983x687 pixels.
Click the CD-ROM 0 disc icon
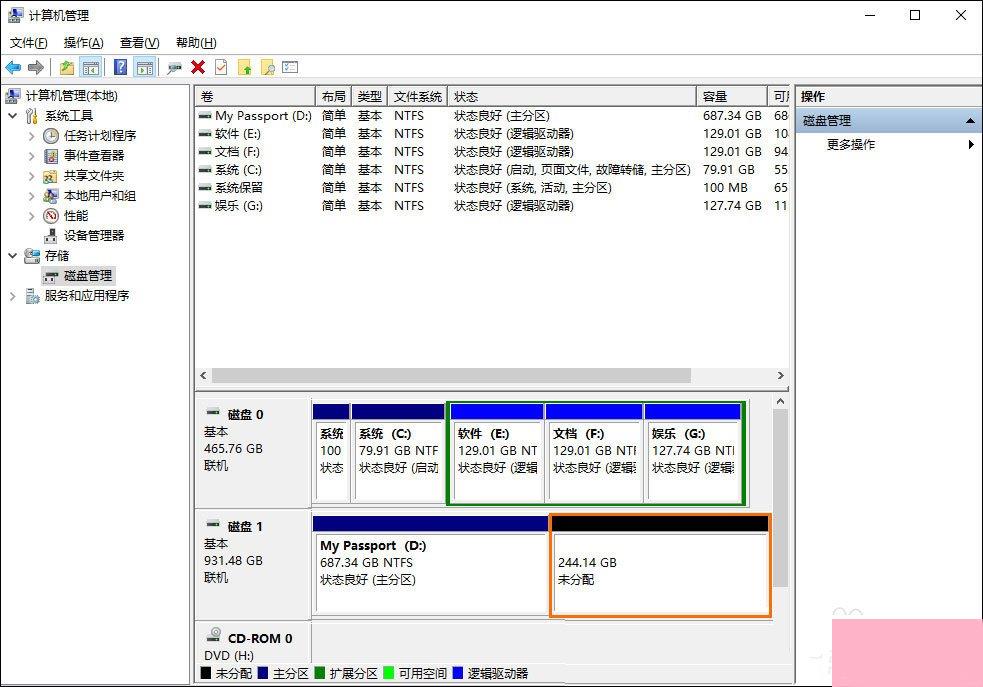tap(214, 634)
